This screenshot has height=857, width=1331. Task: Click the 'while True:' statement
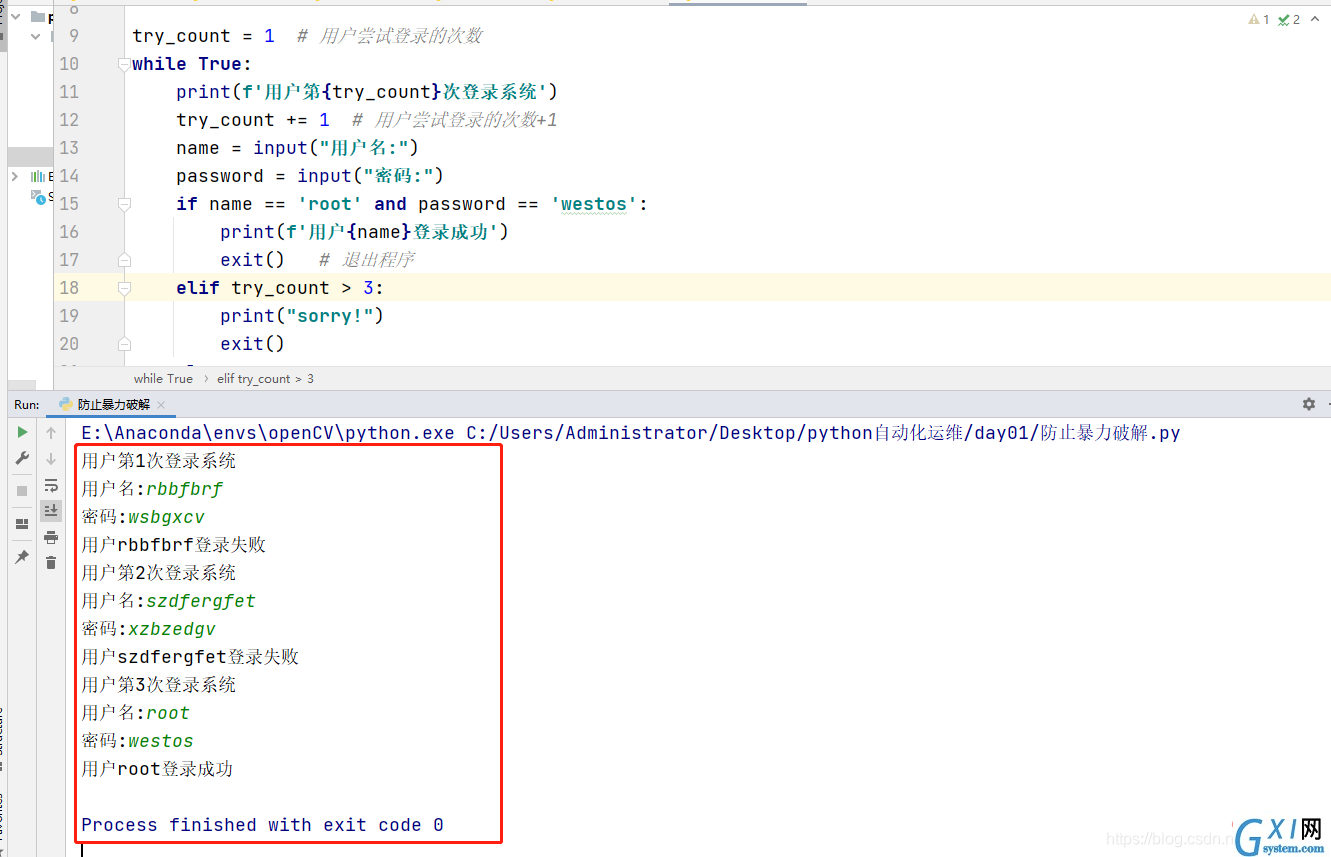tap(192, 64)
